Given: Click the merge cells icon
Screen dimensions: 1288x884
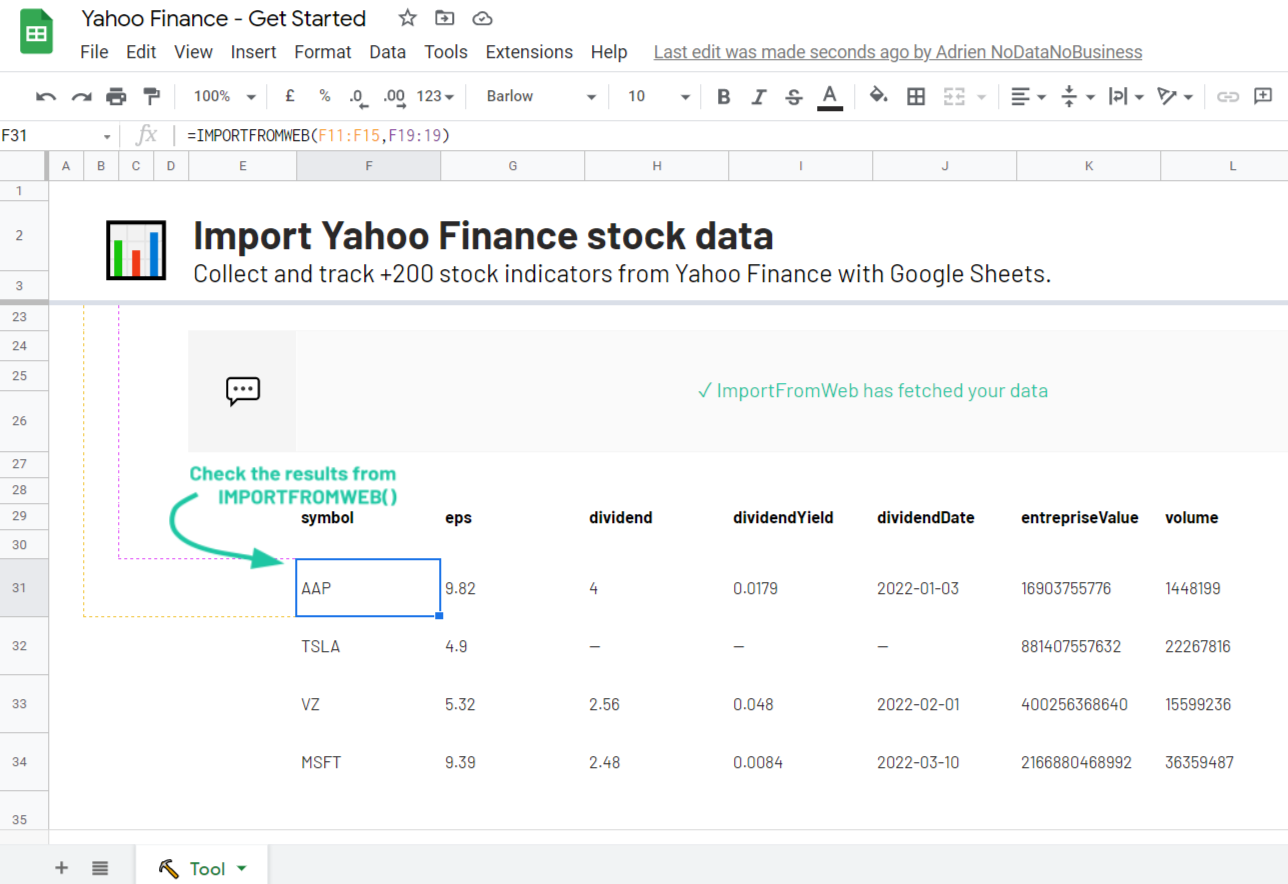Looking at the screenshot, I should point(954,96).
